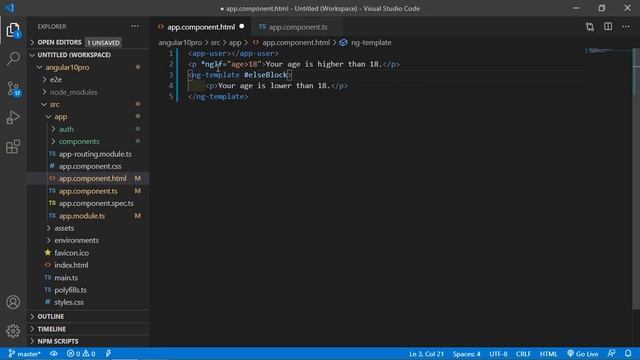
Task: Click Ln 3, Col 21 cursor position
Action: 426,354
